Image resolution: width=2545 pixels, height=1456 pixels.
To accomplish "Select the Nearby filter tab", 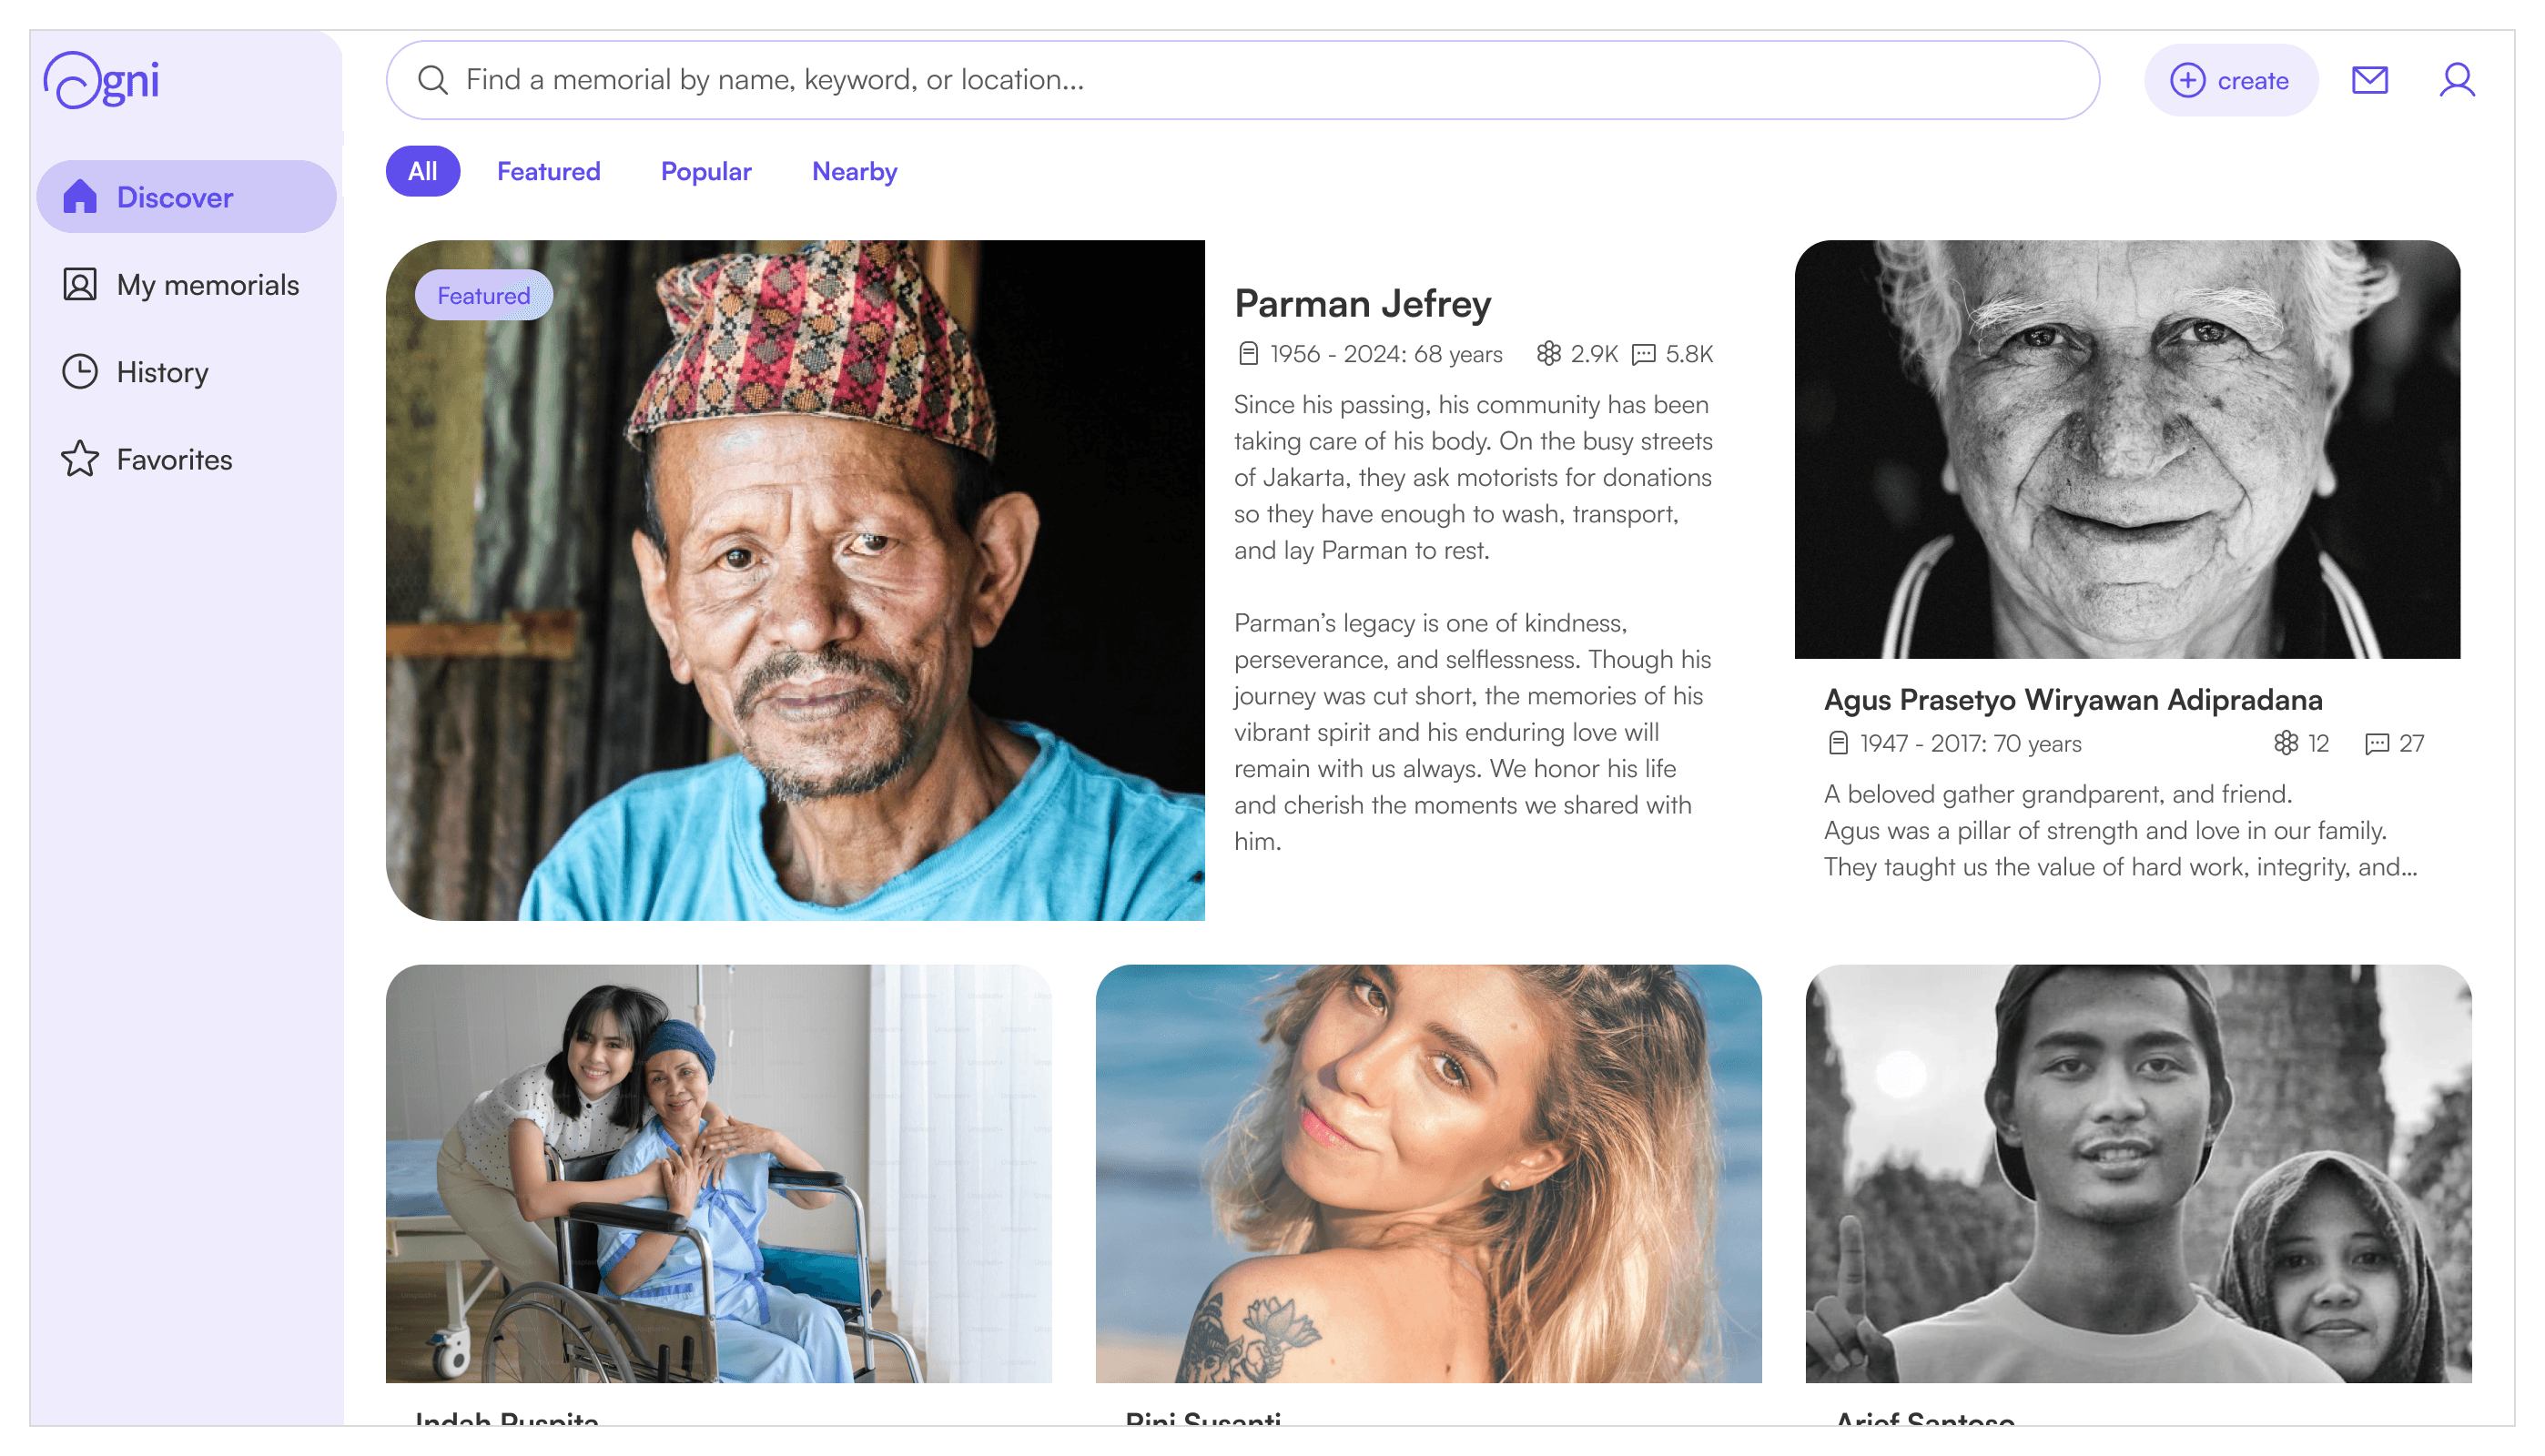I will (x=853, y=171).
